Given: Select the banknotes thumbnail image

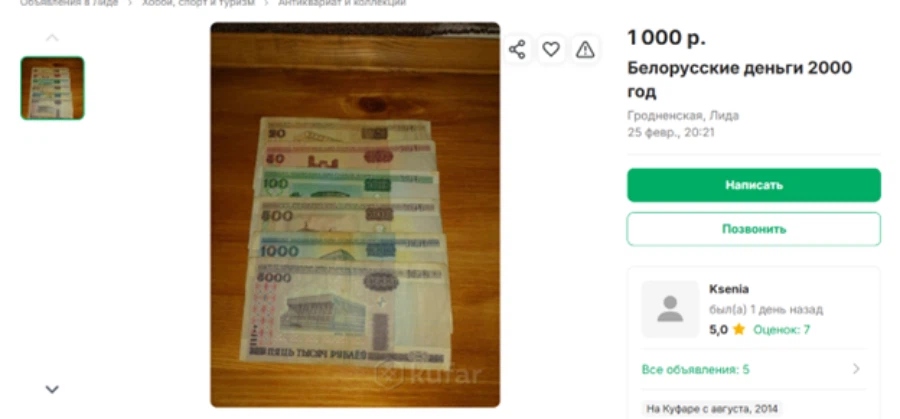Looking at the screenshot, I should click(53, 88).
